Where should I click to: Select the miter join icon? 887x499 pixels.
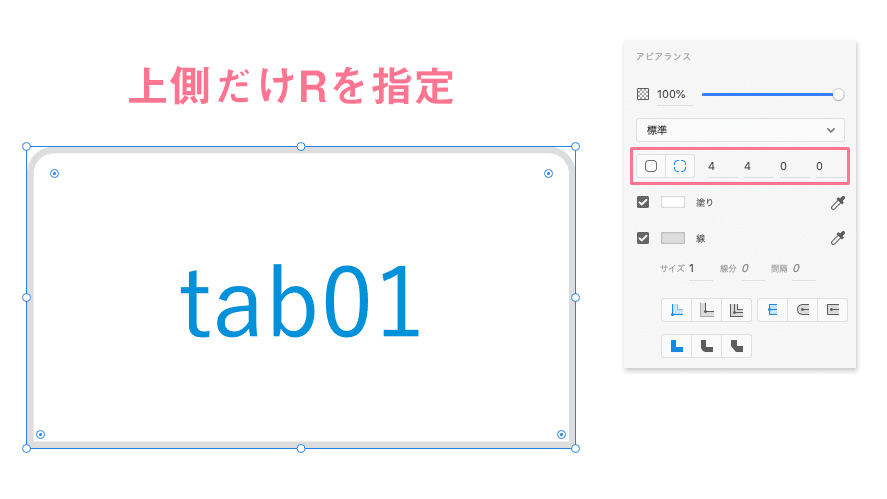tap(677, 346)
